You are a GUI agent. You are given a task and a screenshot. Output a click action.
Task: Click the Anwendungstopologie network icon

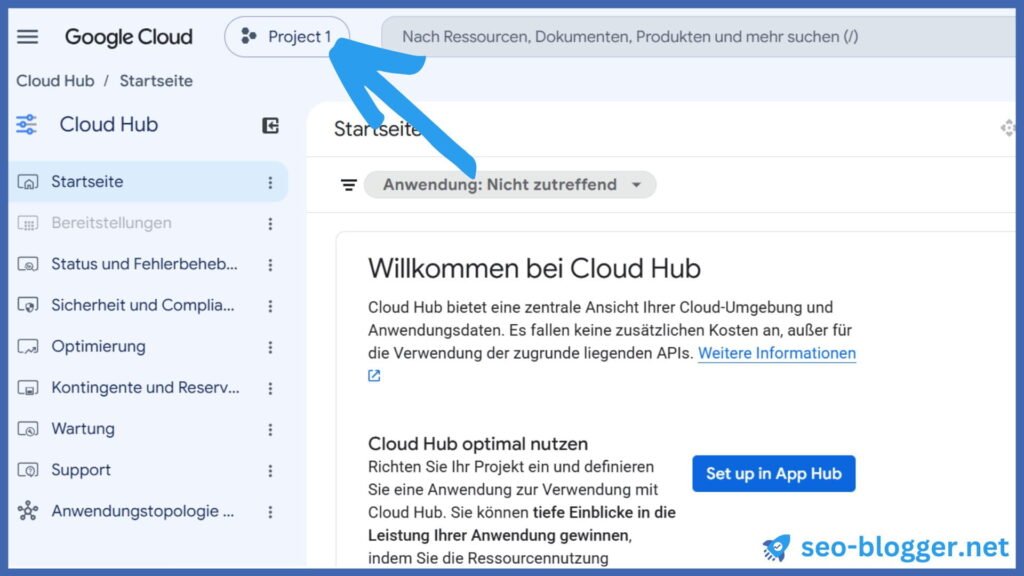pyautogui.click(x=27, y=511)
